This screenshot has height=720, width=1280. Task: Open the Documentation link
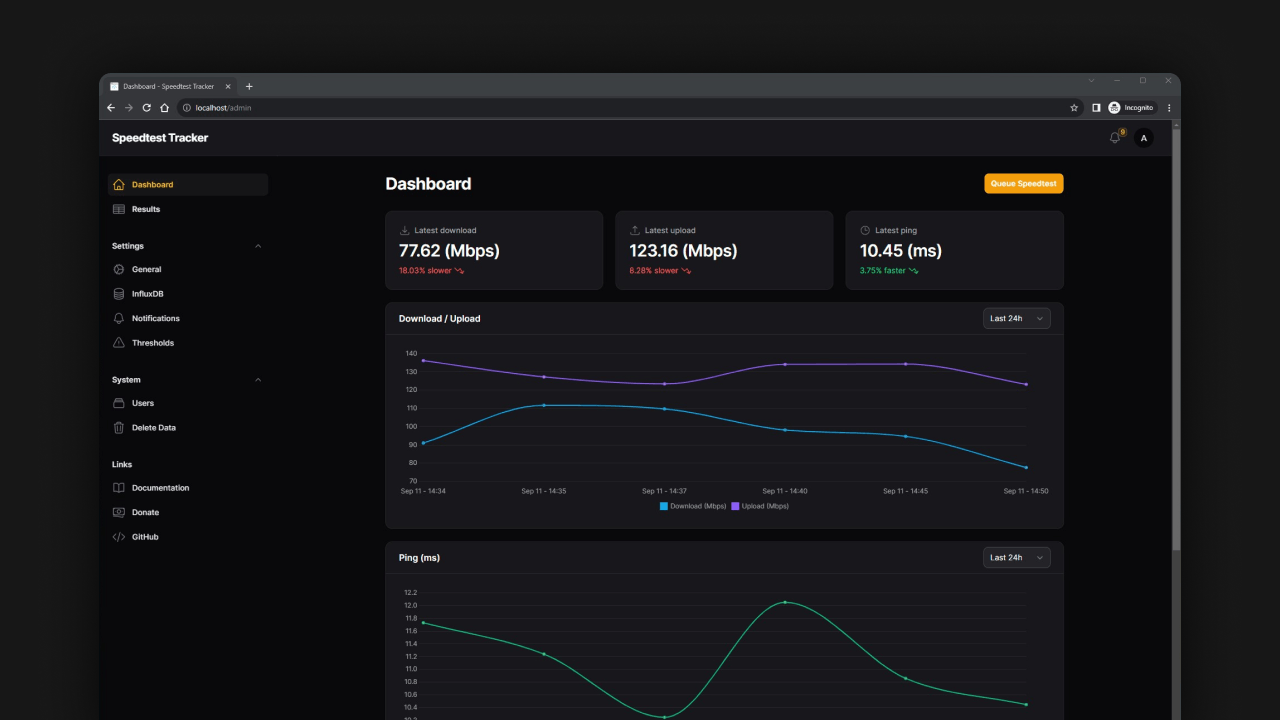(x=160, y=488)
